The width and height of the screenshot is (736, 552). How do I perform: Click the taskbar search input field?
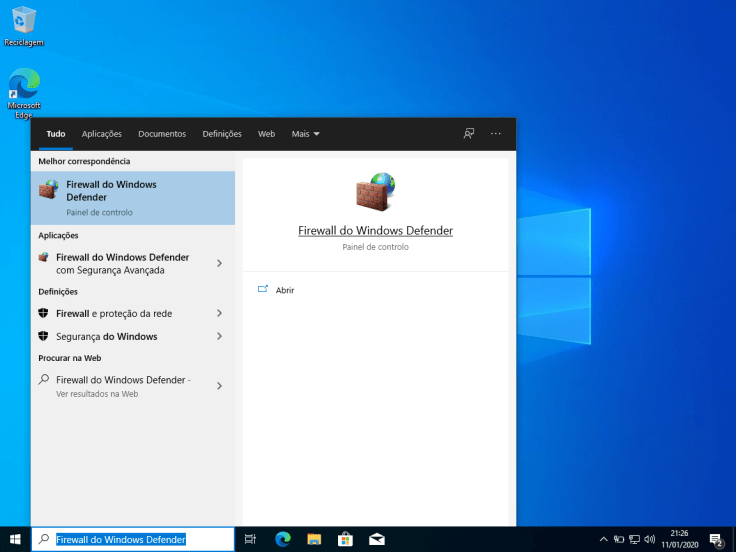[x=140, y=539]
